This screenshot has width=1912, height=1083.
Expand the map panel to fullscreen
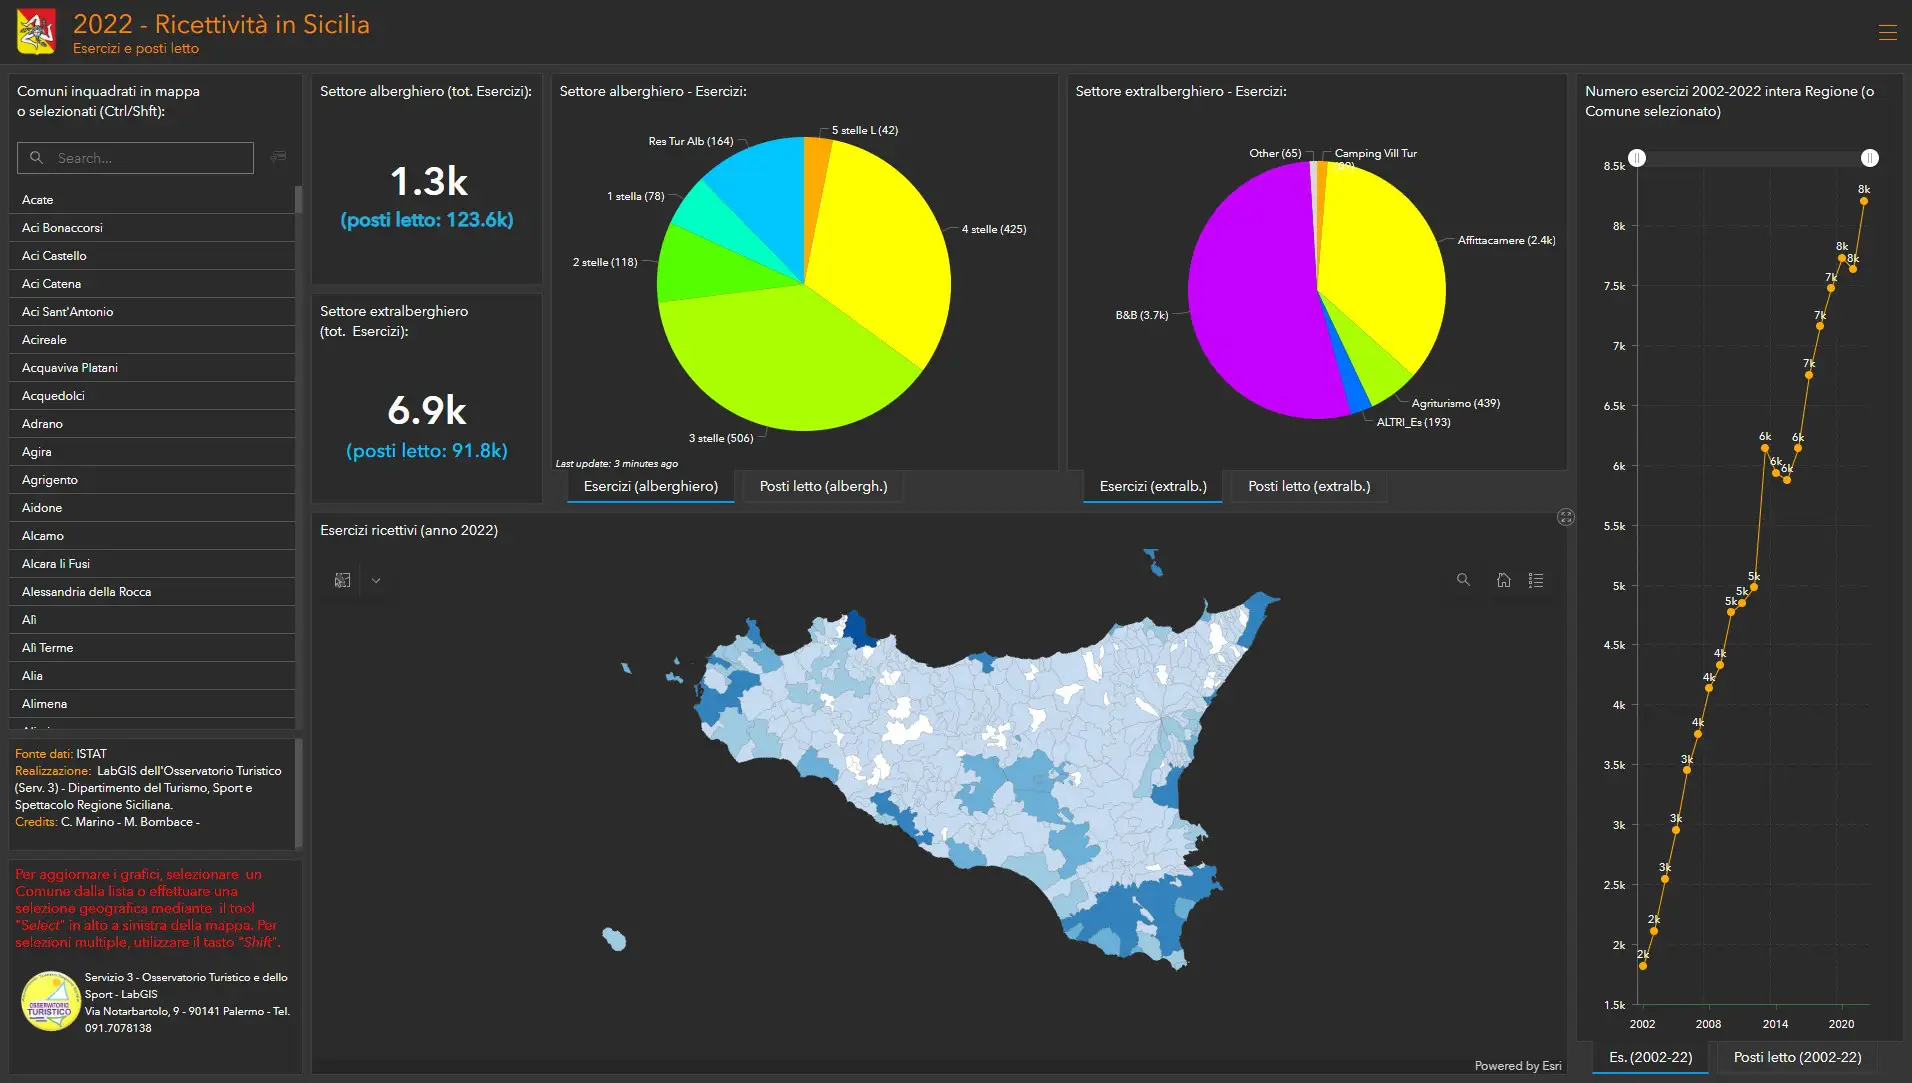click(x=1565, y=517)
